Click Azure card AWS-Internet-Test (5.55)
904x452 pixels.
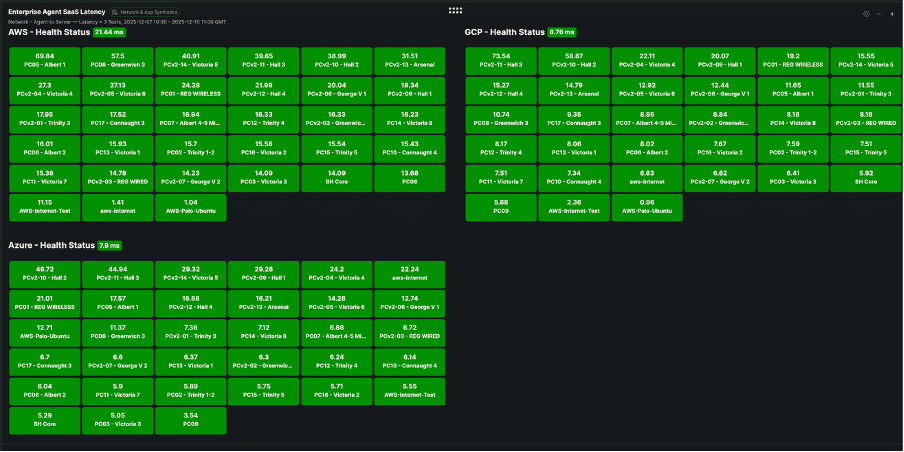410,391
